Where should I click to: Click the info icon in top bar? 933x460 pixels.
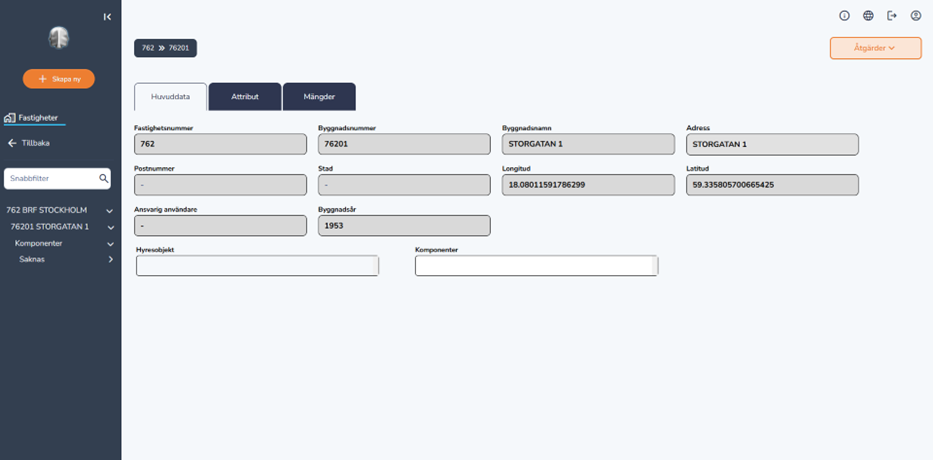844,16
